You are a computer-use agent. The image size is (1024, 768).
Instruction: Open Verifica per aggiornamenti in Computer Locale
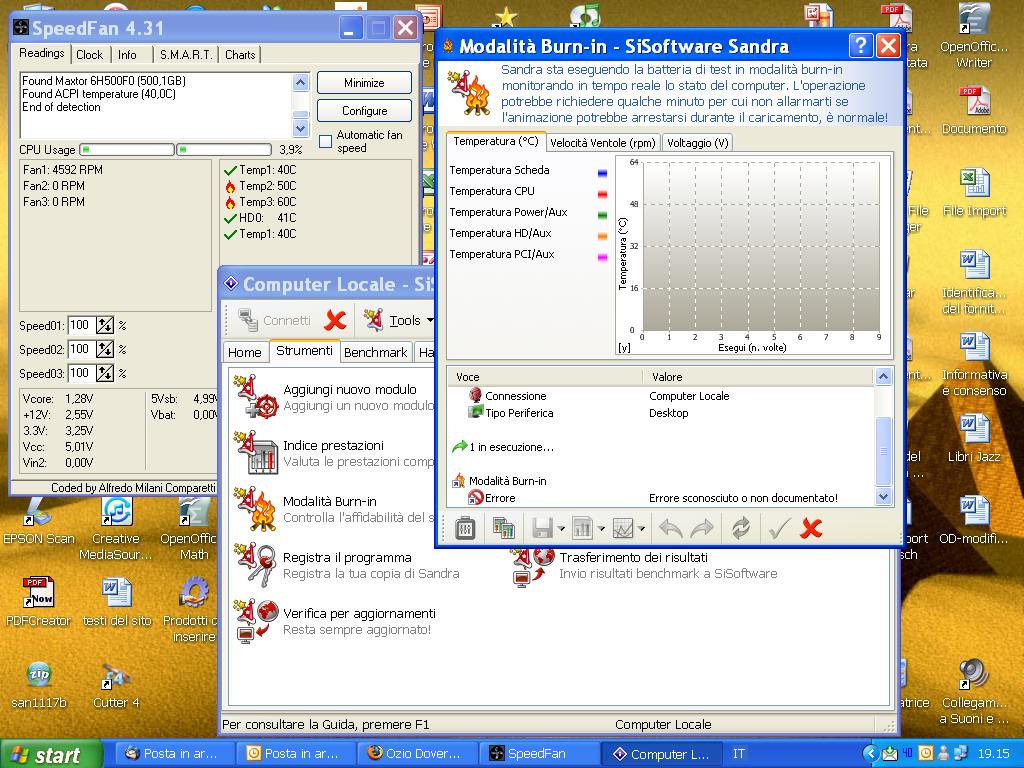[x=336, y=622]
